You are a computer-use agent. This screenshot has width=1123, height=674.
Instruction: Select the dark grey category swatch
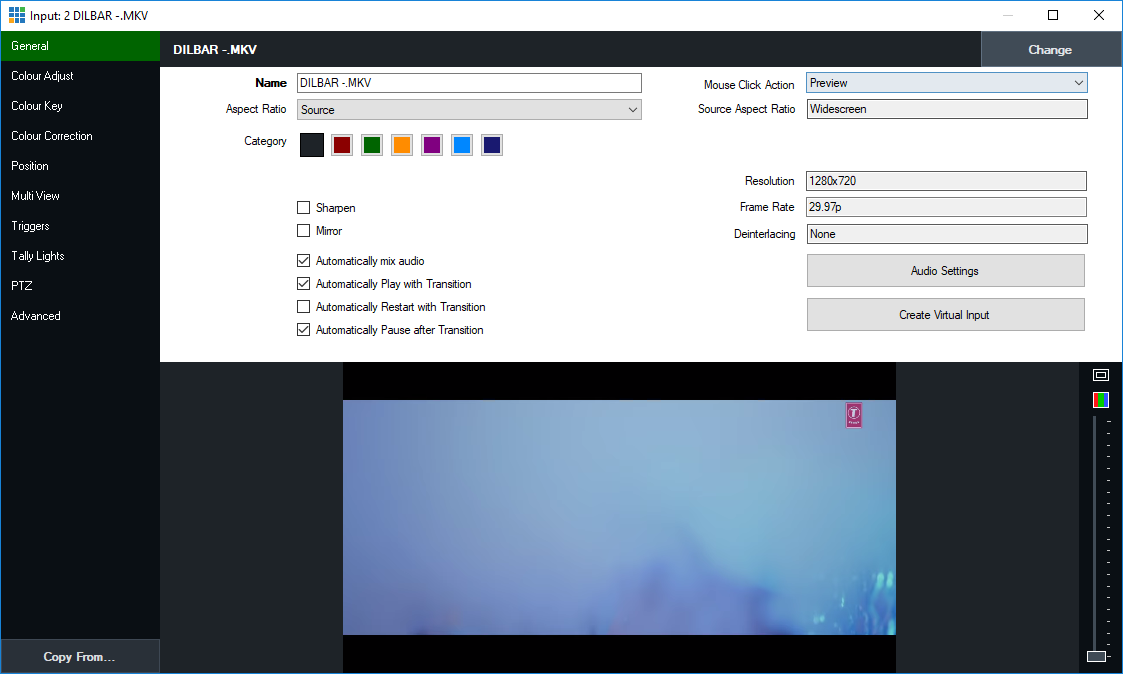[x=312, y=145]
